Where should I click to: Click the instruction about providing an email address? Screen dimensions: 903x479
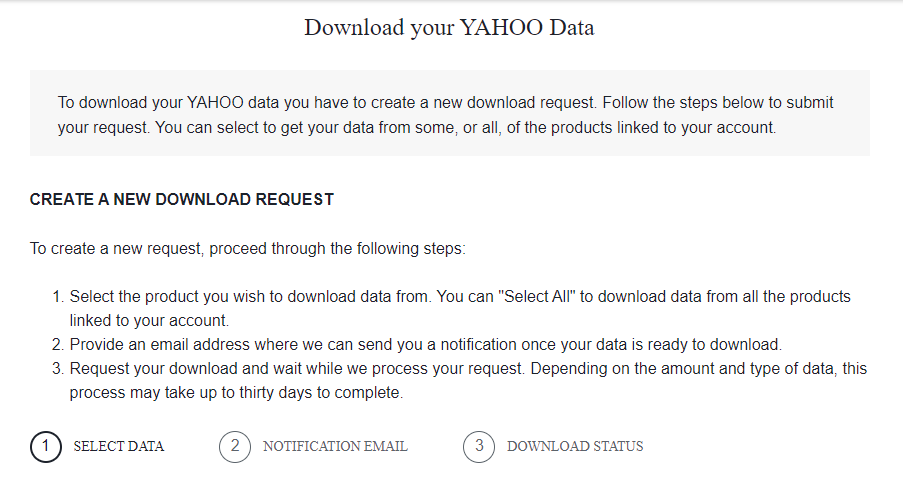coord(425,345)
